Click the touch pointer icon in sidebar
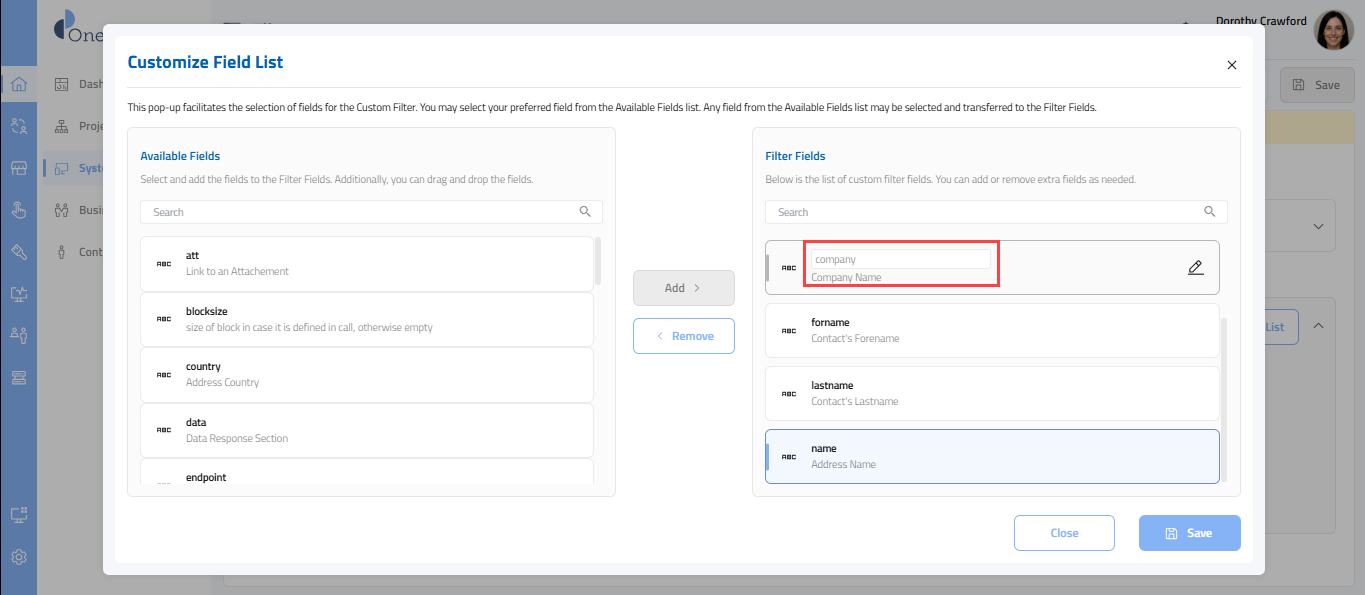This screenshot has height=595, width=1365. [18, 210]
